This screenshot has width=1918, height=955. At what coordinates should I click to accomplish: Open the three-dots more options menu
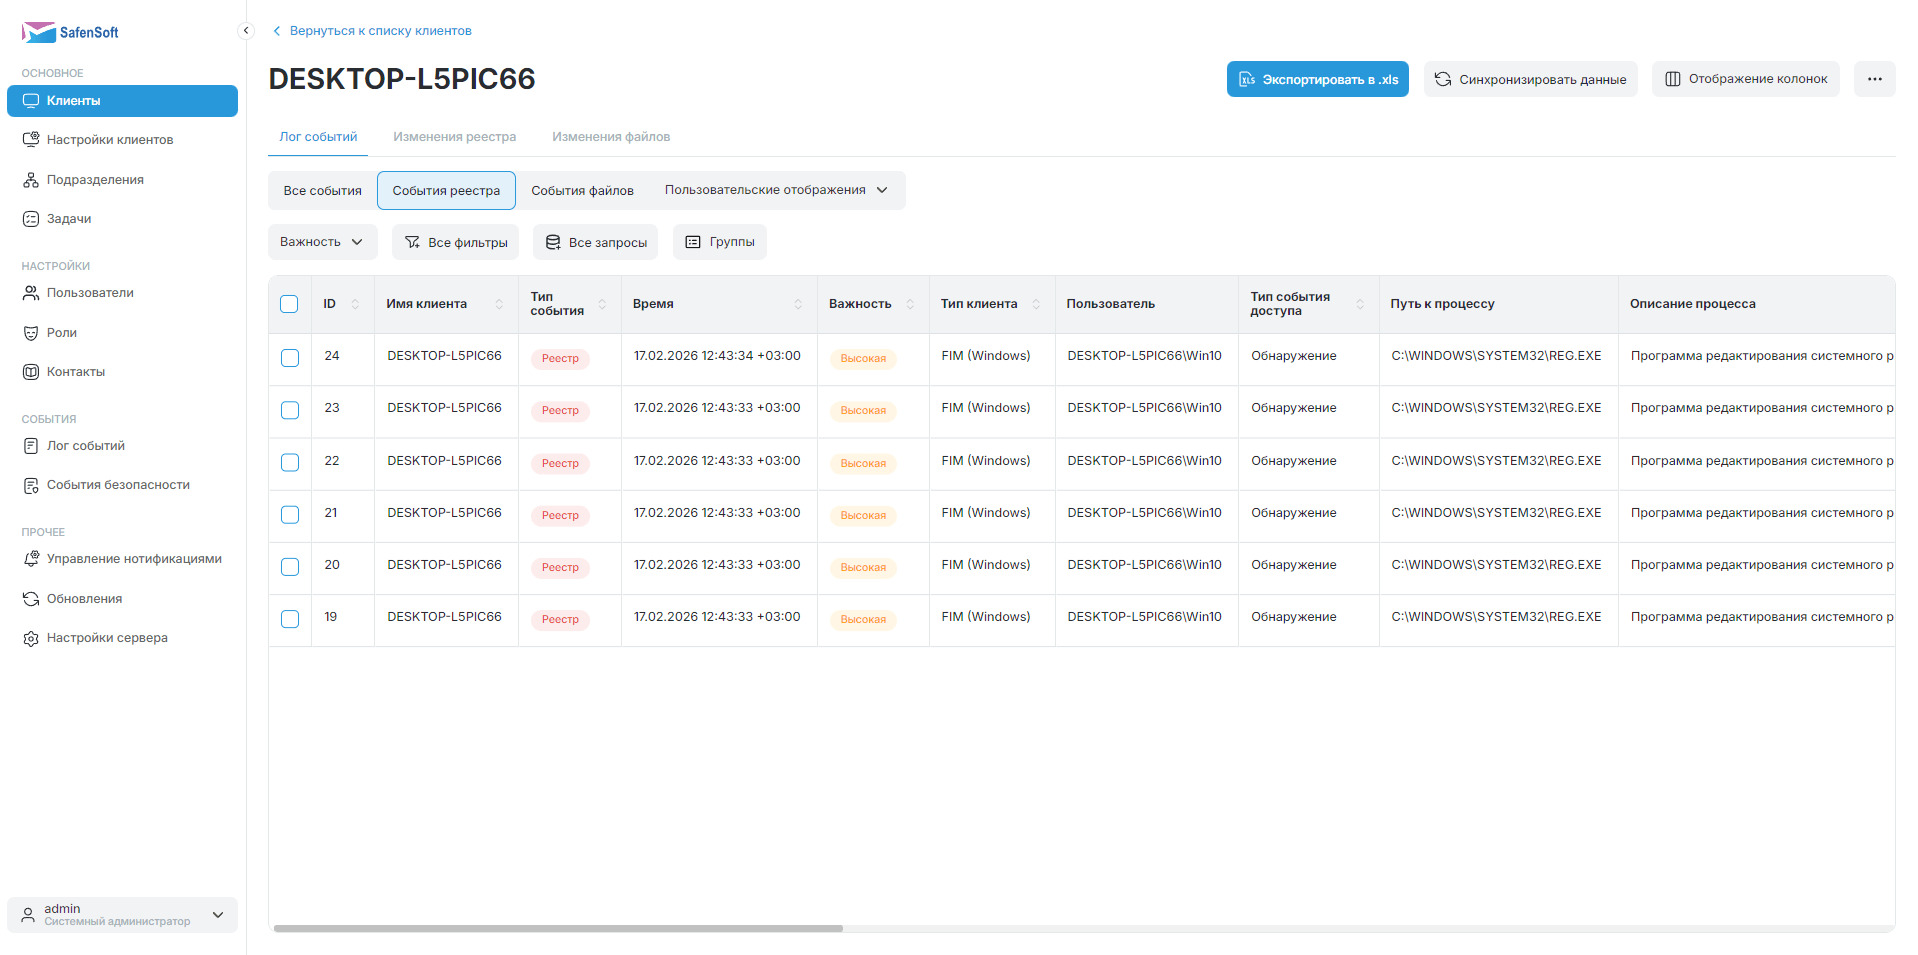[x=1874, y=79]
